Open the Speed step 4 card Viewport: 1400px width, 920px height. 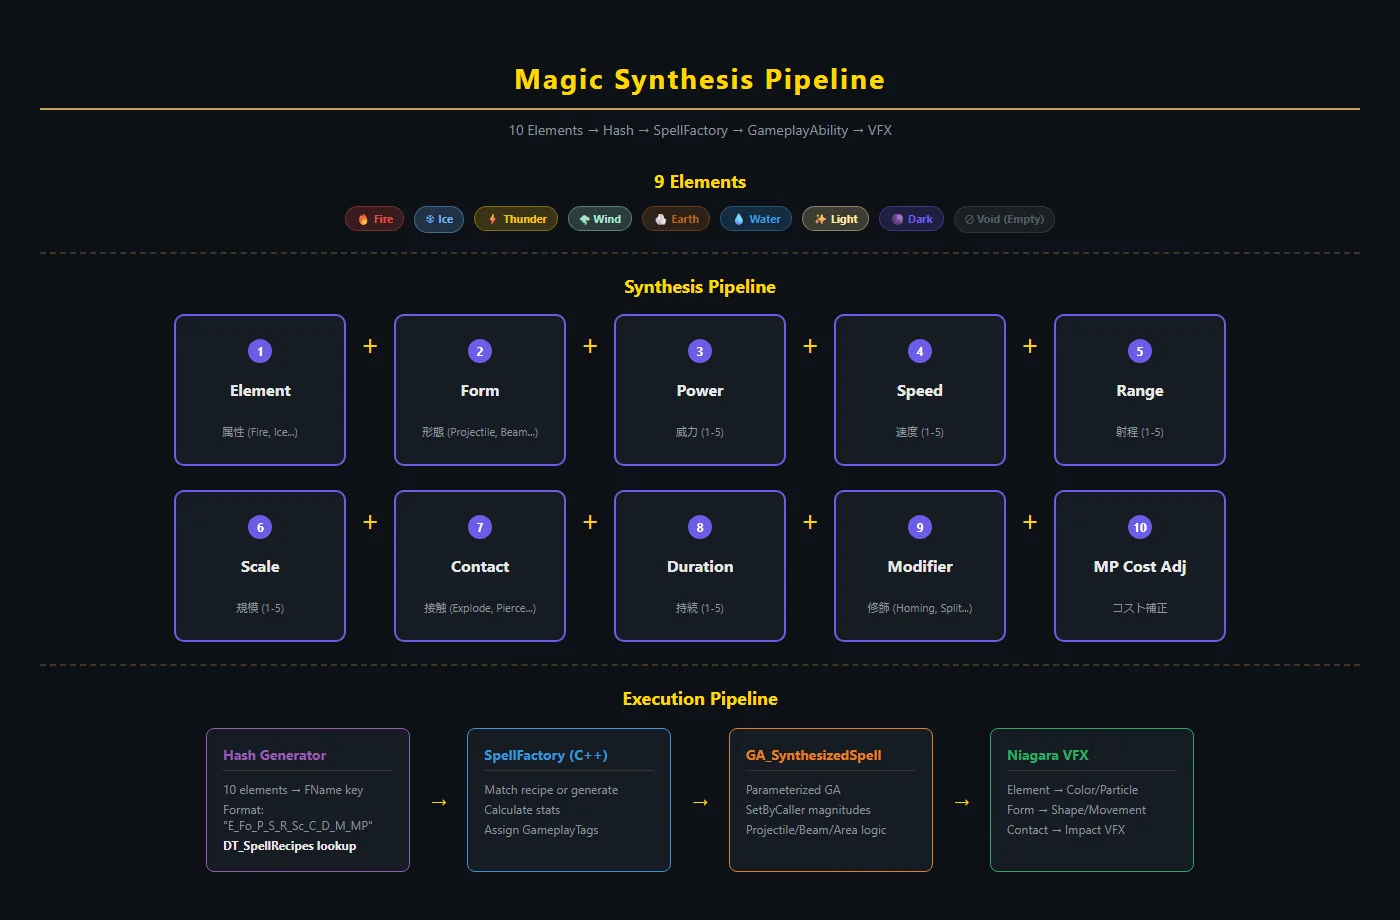point(920,390)
